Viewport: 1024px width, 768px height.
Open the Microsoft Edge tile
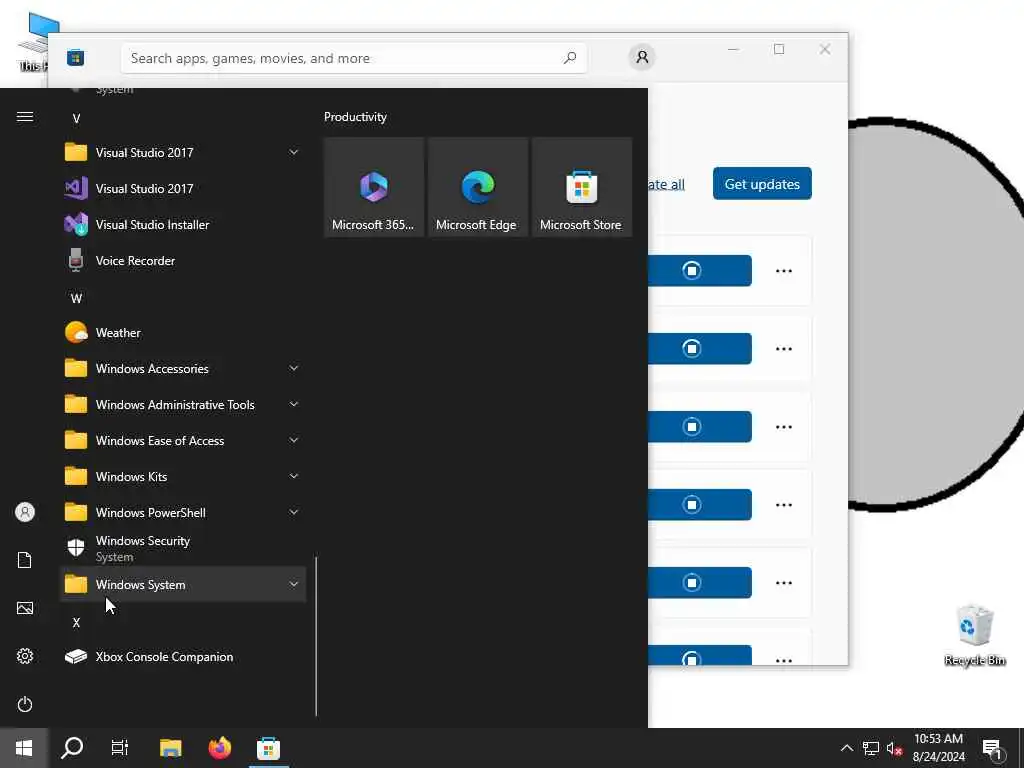[x=477, y=187]
